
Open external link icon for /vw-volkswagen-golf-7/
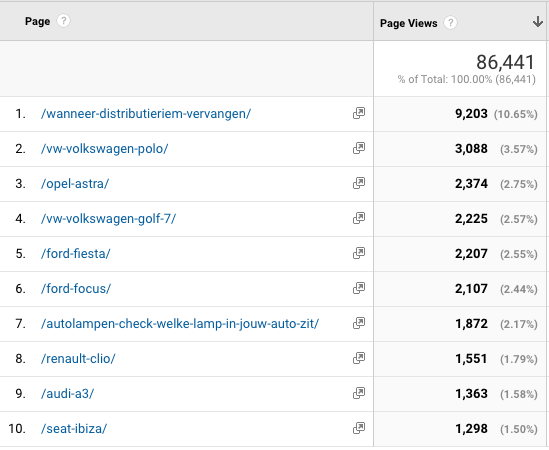[359, 218]
